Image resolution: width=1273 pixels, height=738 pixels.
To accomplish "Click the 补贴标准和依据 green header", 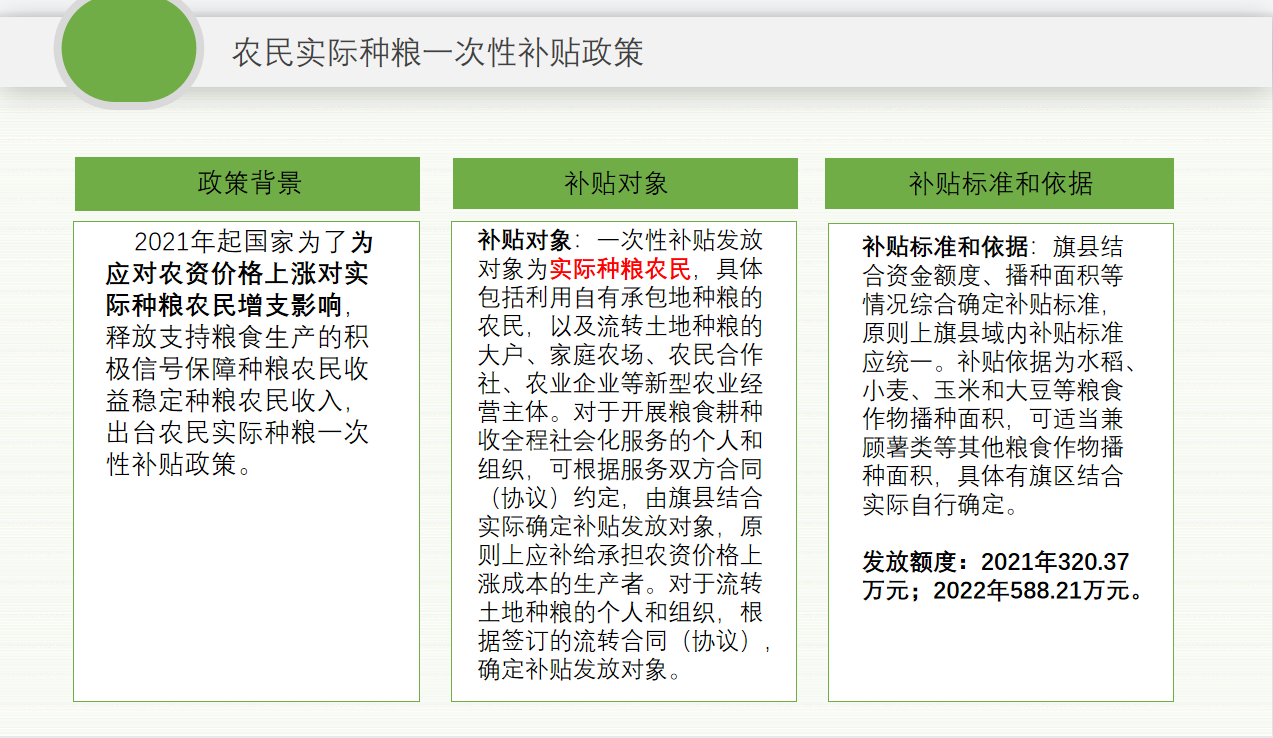I will click(999, 183).
